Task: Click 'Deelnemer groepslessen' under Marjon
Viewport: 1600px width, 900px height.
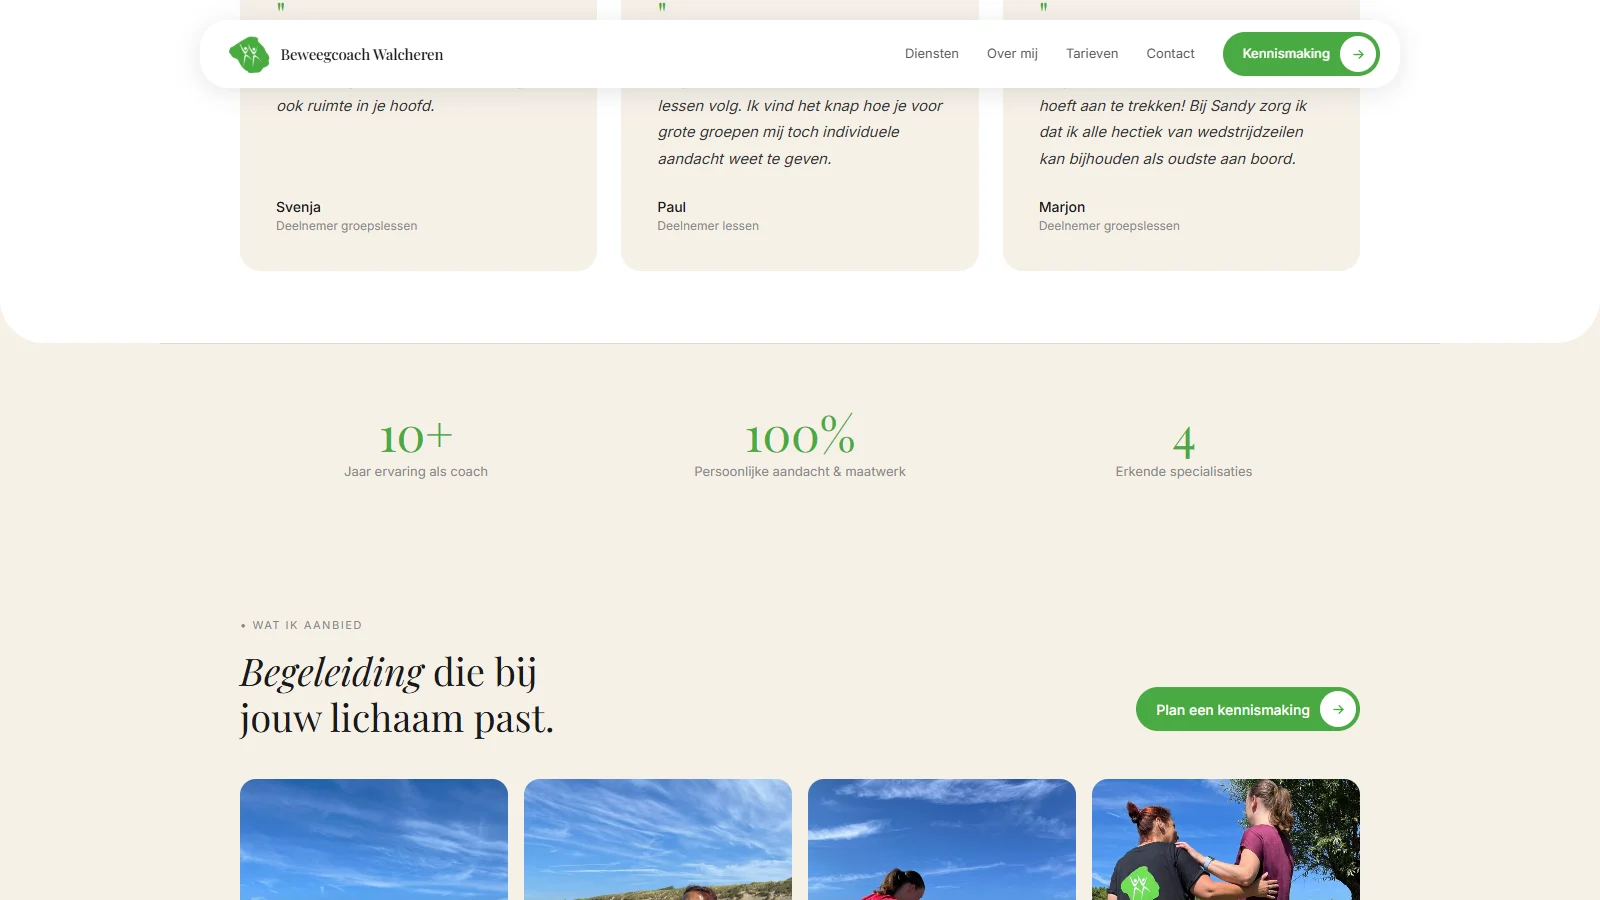Action: pyautogui.click(x=1109, y=226)
